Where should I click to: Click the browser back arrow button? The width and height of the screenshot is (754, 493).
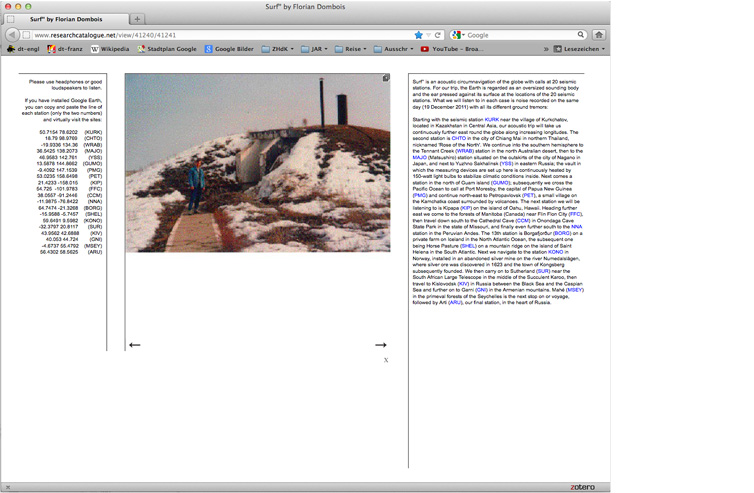(12, 35)
